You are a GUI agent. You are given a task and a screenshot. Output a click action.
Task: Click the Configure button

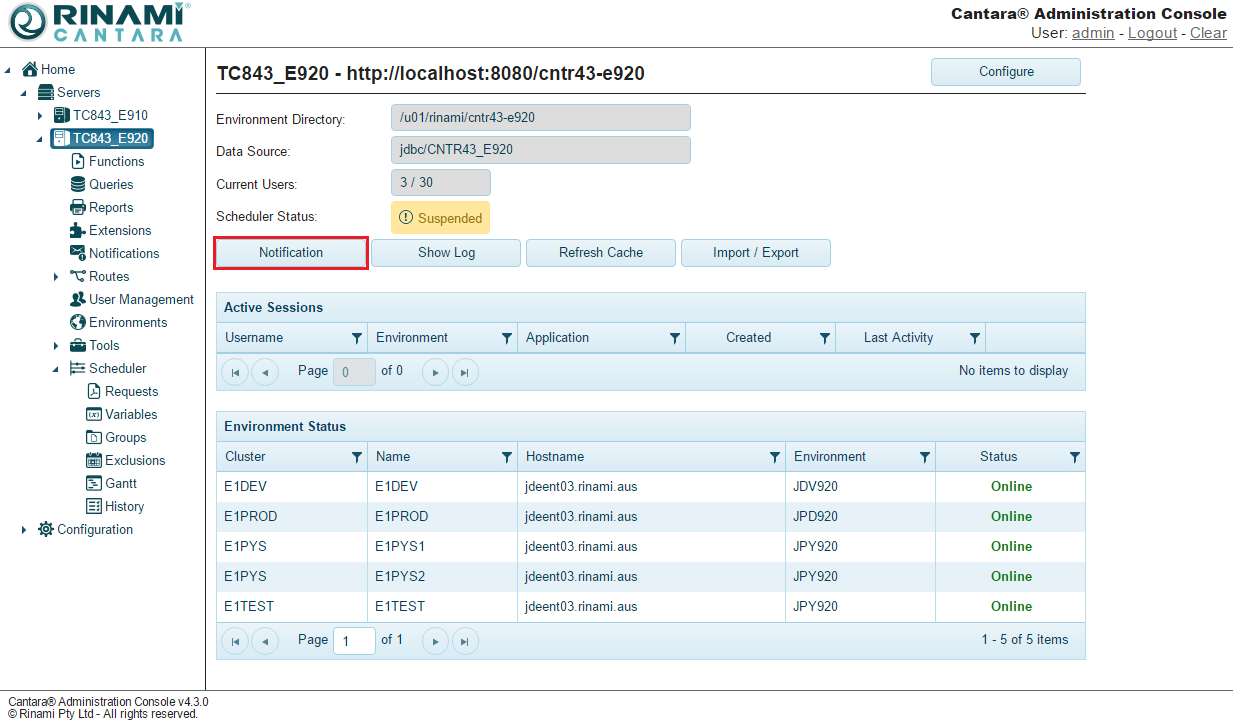[1006, 72]
